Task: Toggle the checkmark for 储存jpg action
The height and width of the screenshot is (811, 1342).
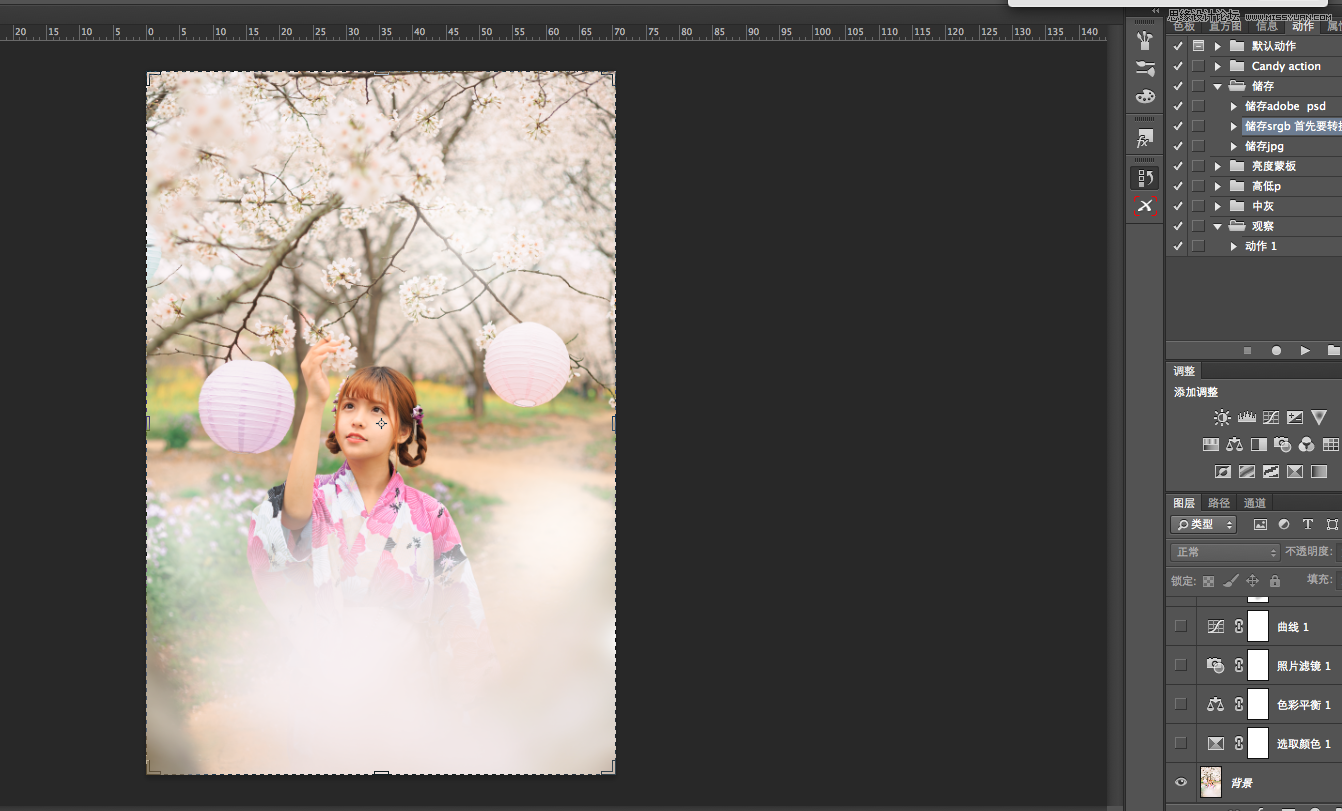Action: 1178,146
